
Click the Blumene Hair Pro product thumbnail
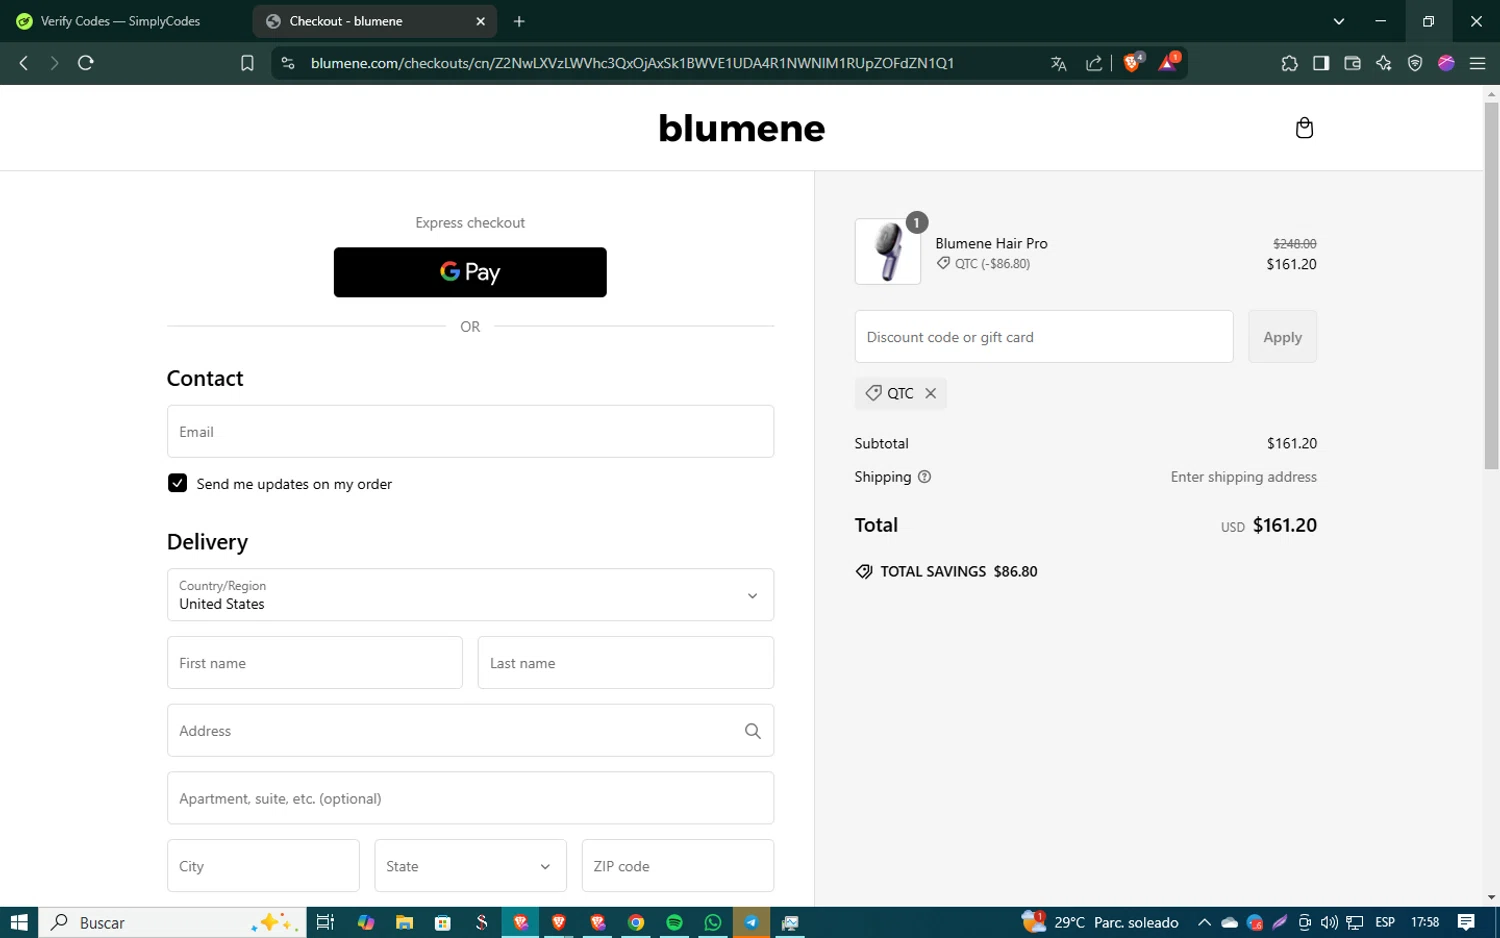coord(888,252)
